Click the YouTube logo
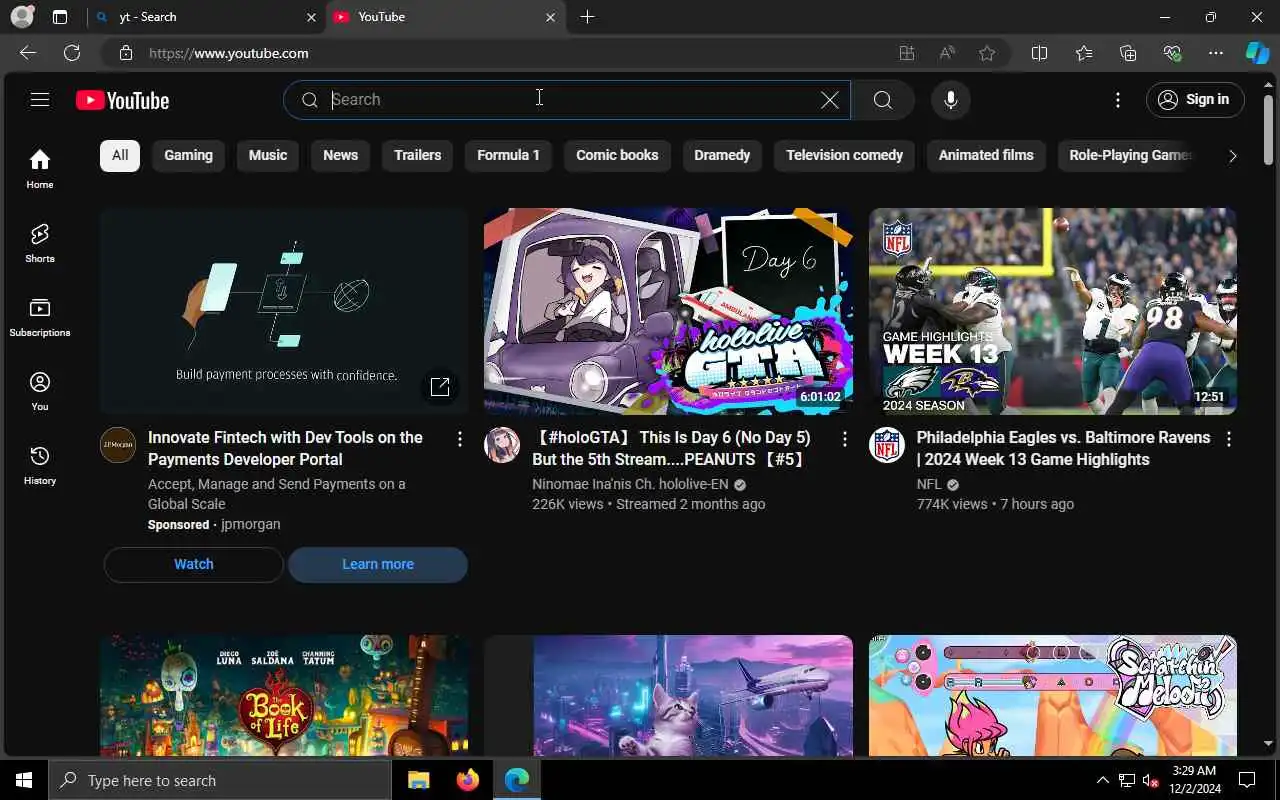This screenshot has height=800, width=1280. pos(122,100)
